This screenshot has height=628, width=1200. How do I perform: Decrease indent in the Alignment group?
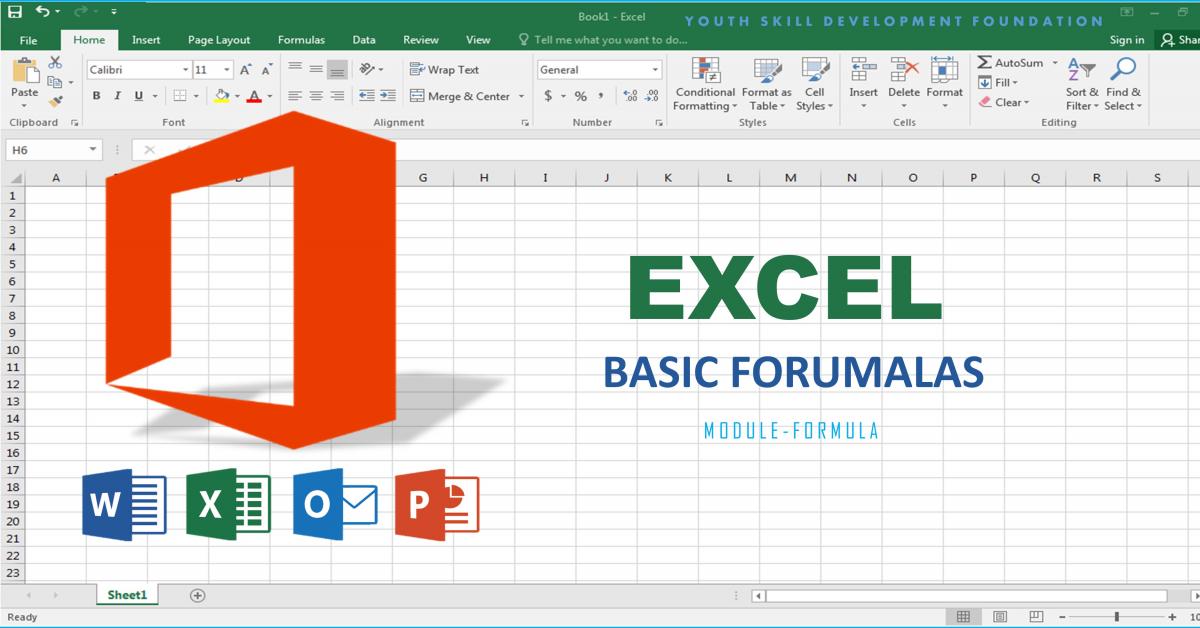[366, 96]
